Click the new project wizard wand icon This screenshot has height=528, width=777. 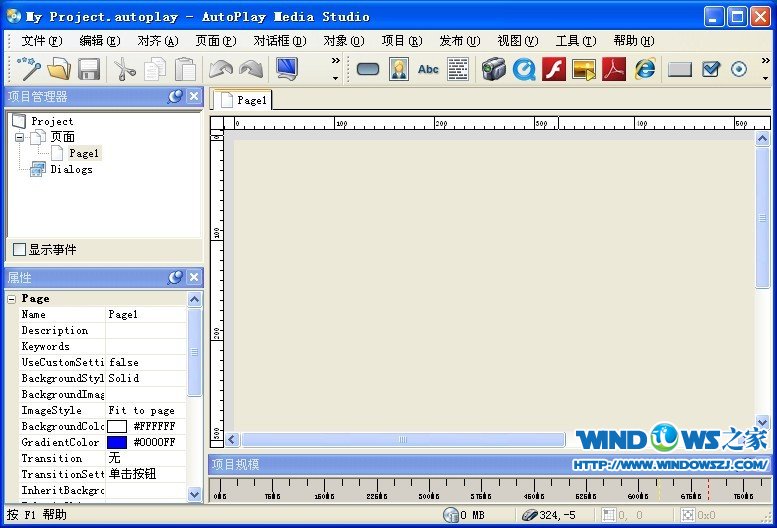coord(27,69)
